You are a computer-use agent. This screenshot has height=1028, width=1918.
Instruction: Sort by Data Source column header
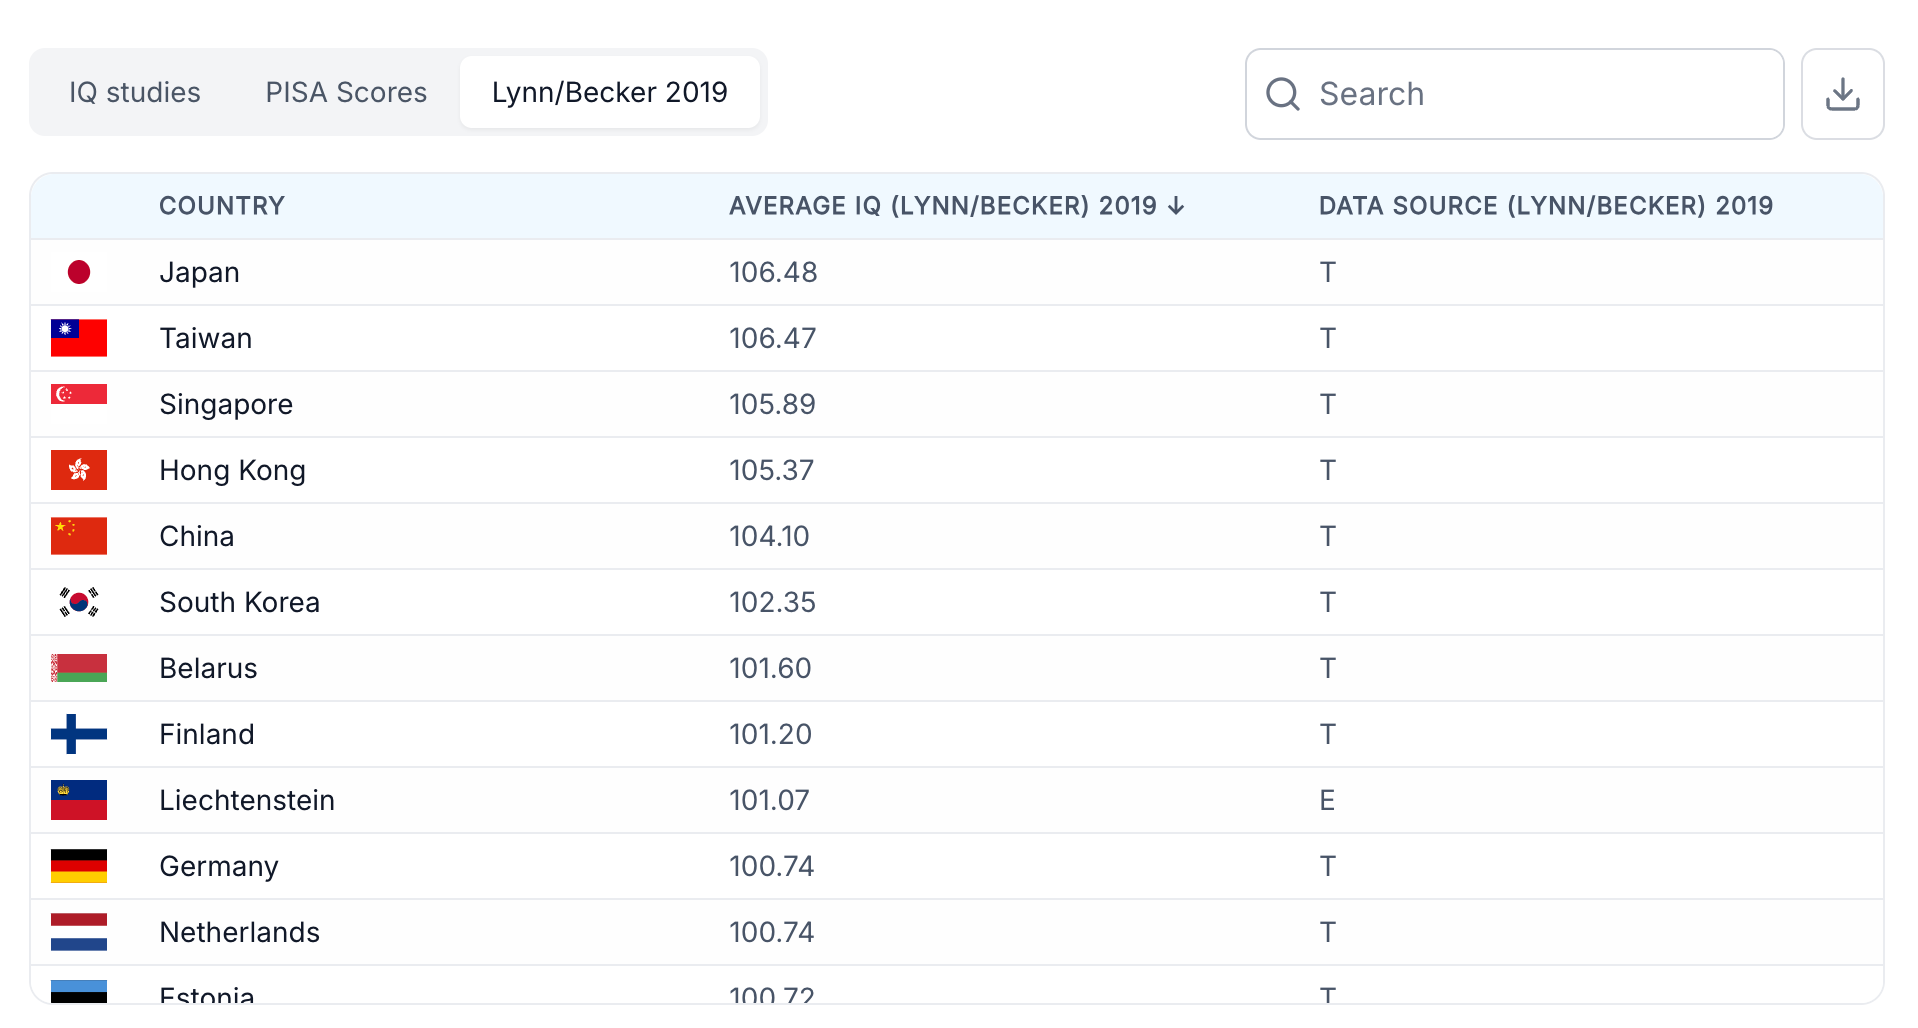pyautogui.click(x=1545, y=206)
